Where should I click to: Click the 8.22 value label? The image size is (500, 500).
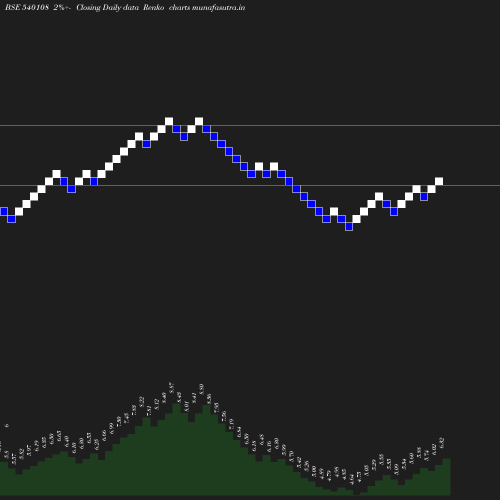[x=142, y=402]
